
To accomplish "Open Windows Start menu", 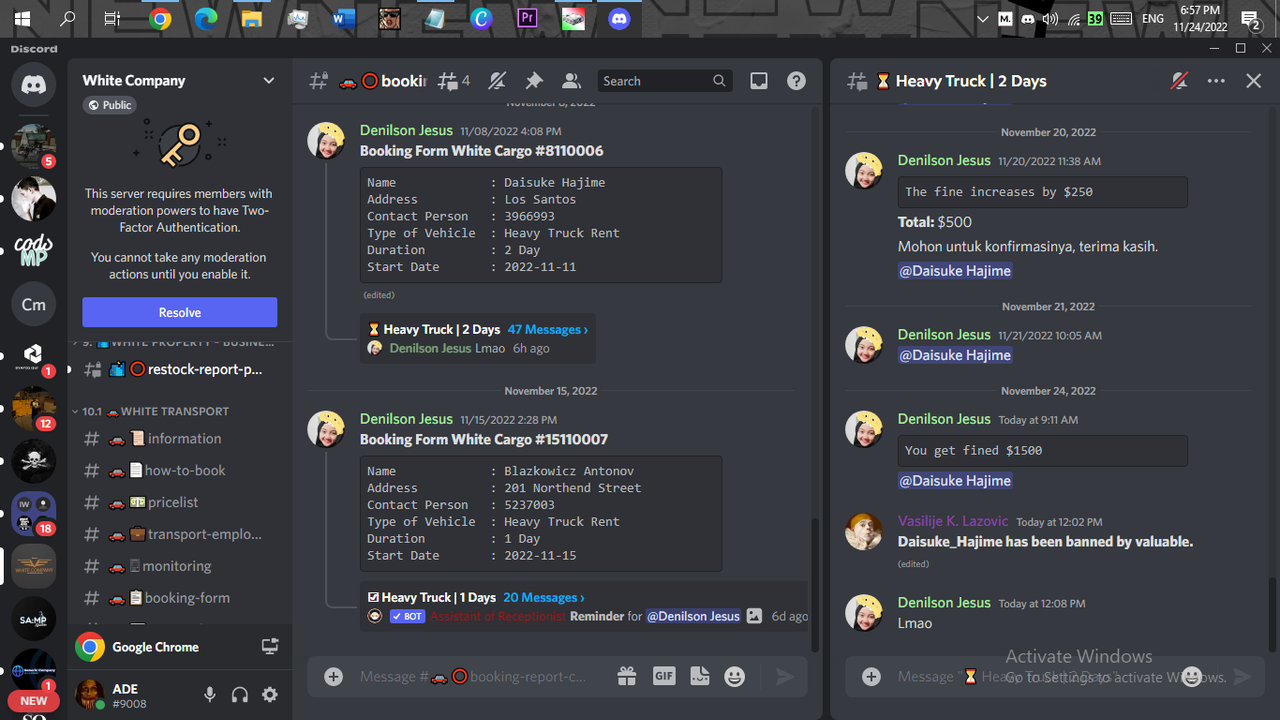I will coord(21,18).
